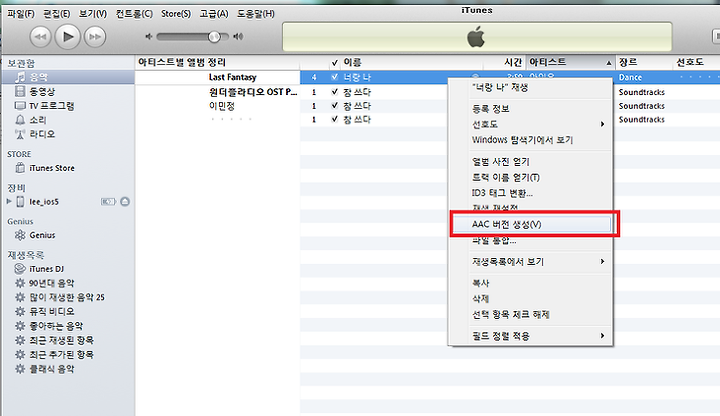
Task: Click the Apple logo in the status display
Action: [476, 37]
